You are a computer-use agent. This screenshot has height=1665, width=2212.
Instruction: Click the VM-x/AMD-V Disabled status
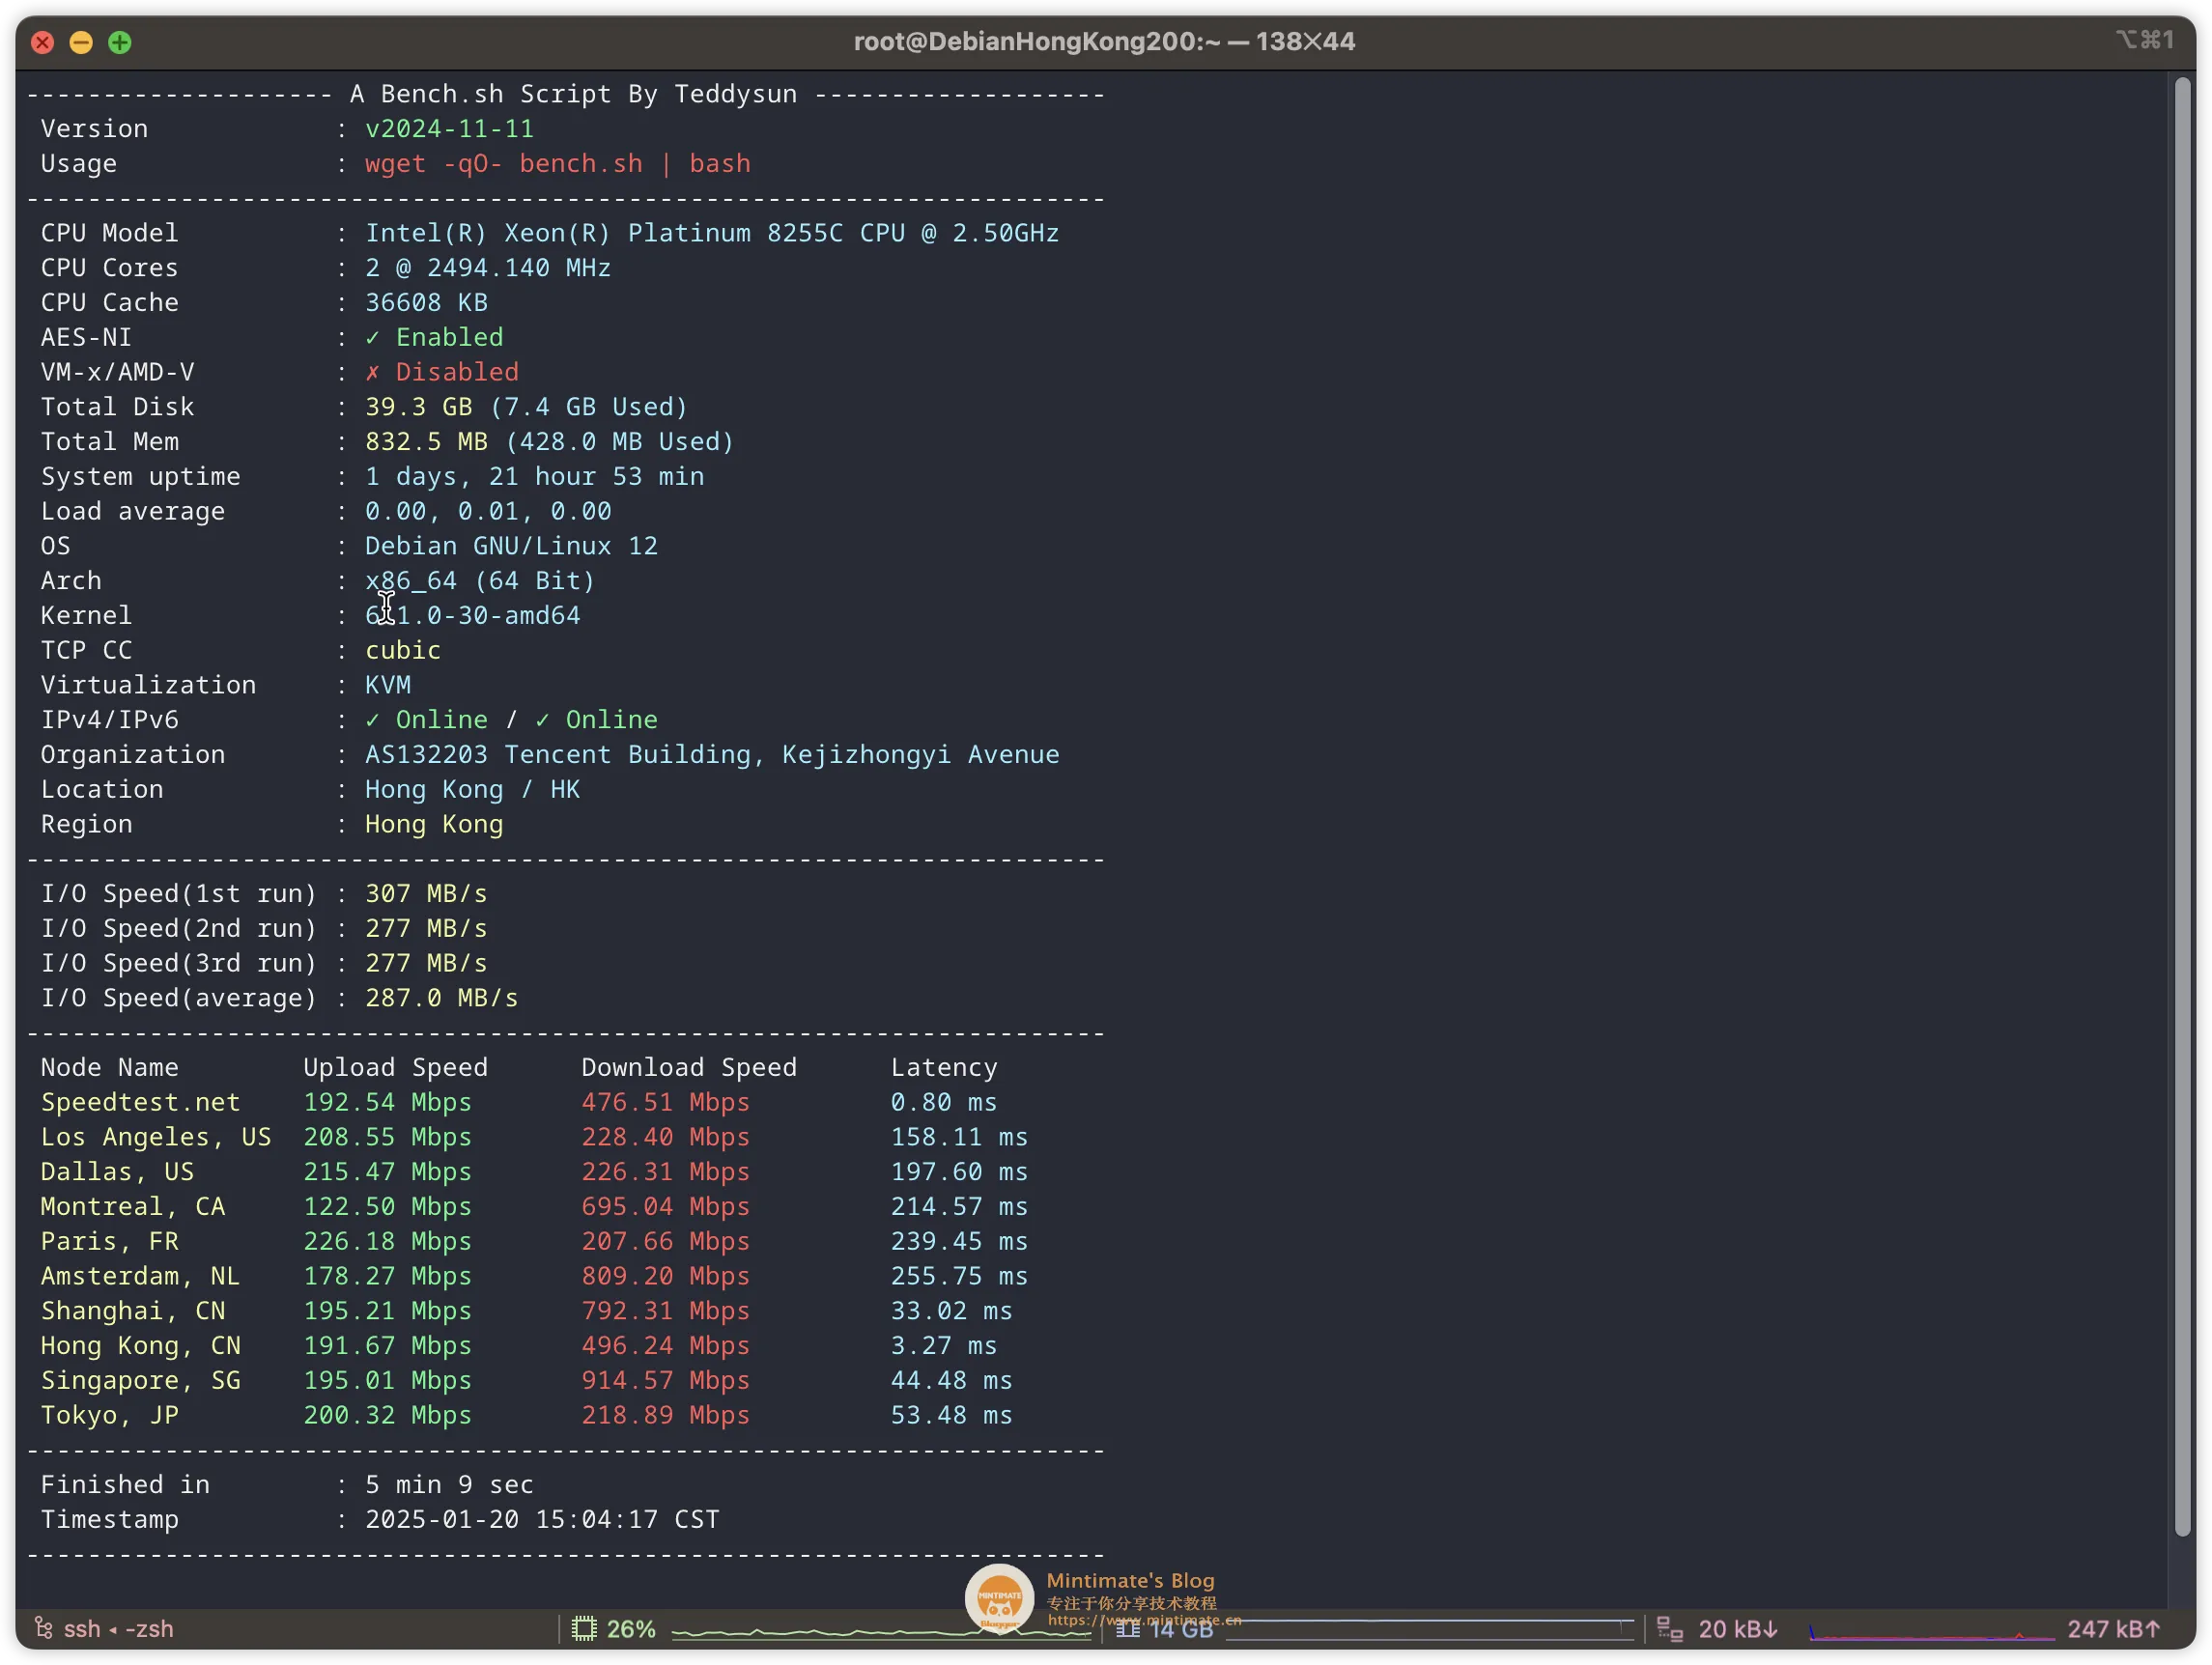coord(442,372)
